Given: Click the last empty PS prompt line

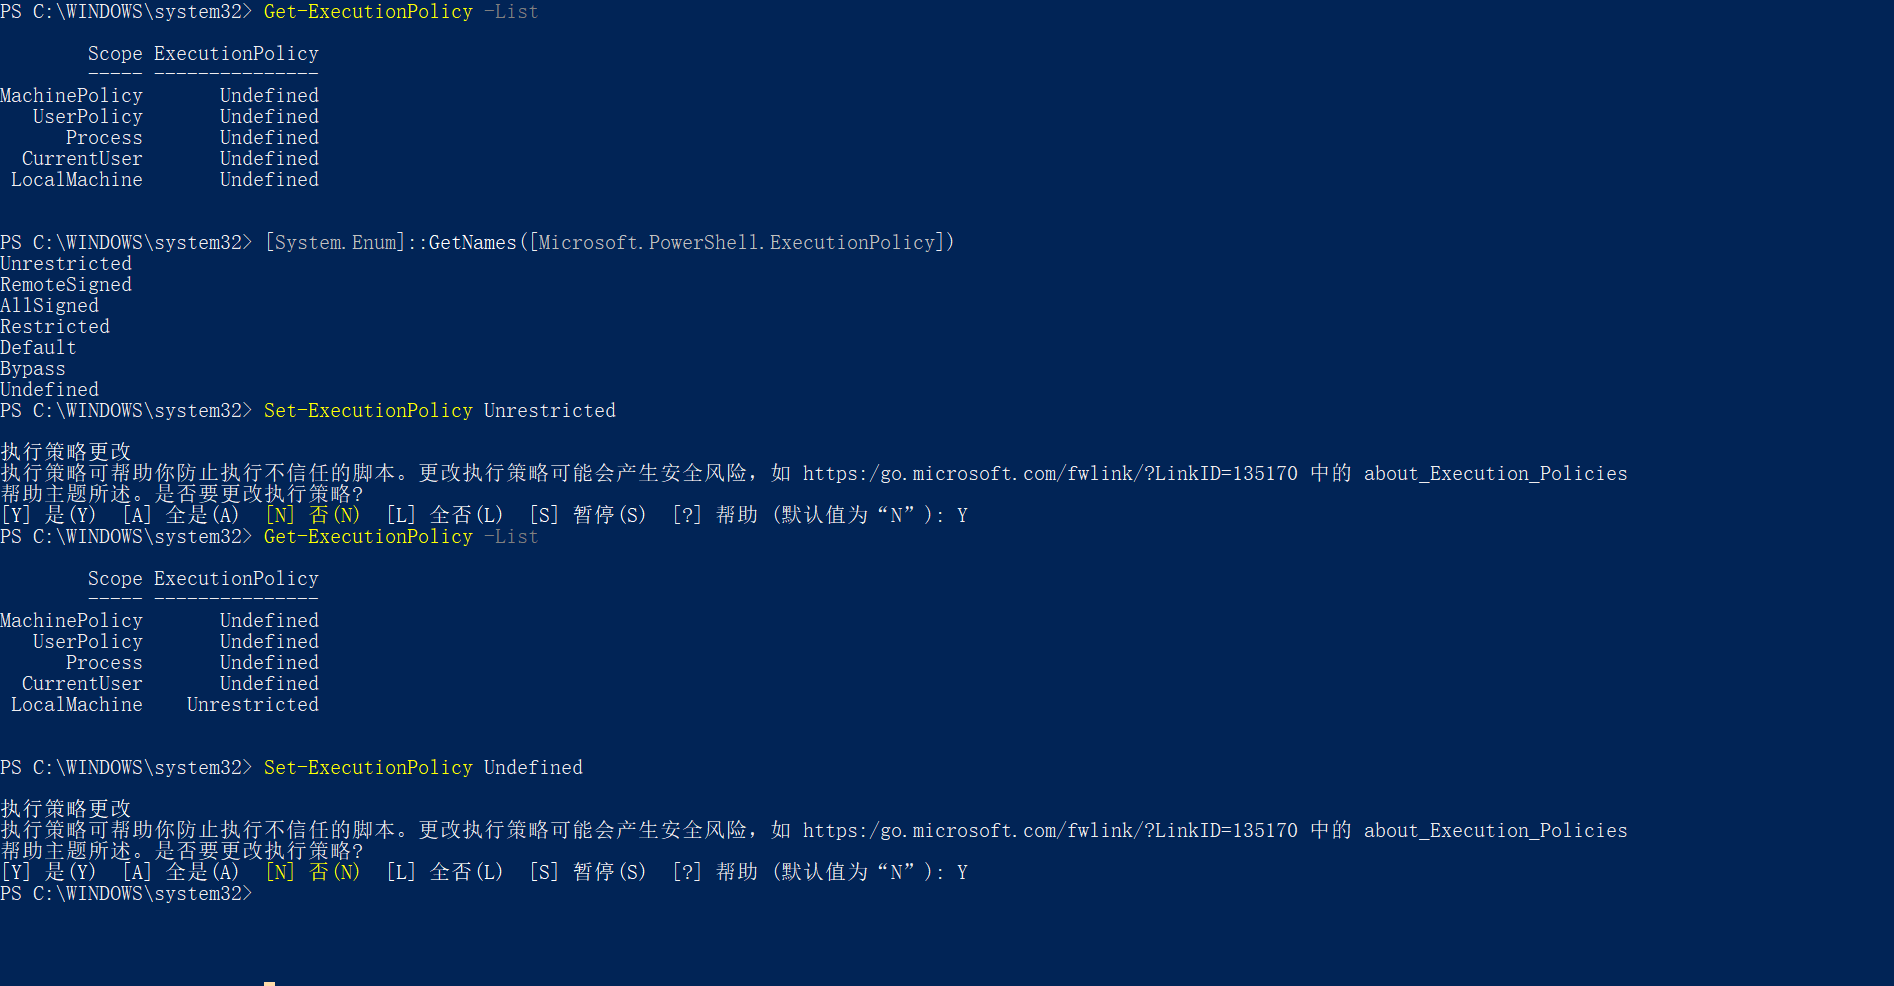Looking at the screenshot, I should (x=127, y=894).
